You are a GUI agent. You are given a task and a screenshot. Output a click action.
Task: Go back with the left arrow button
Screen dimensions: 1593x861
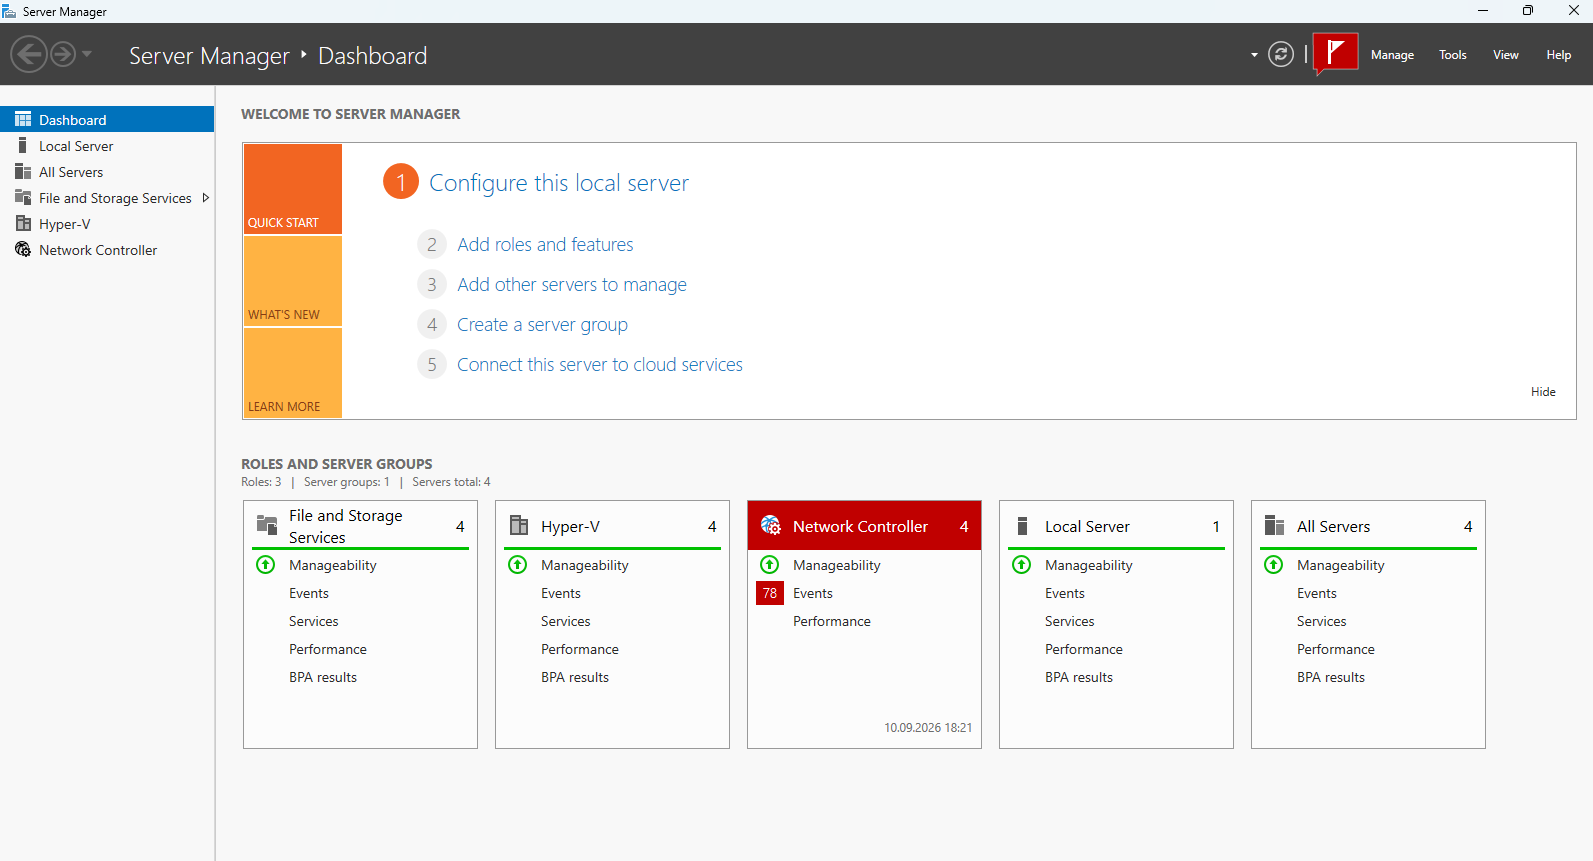pos(29,54)
